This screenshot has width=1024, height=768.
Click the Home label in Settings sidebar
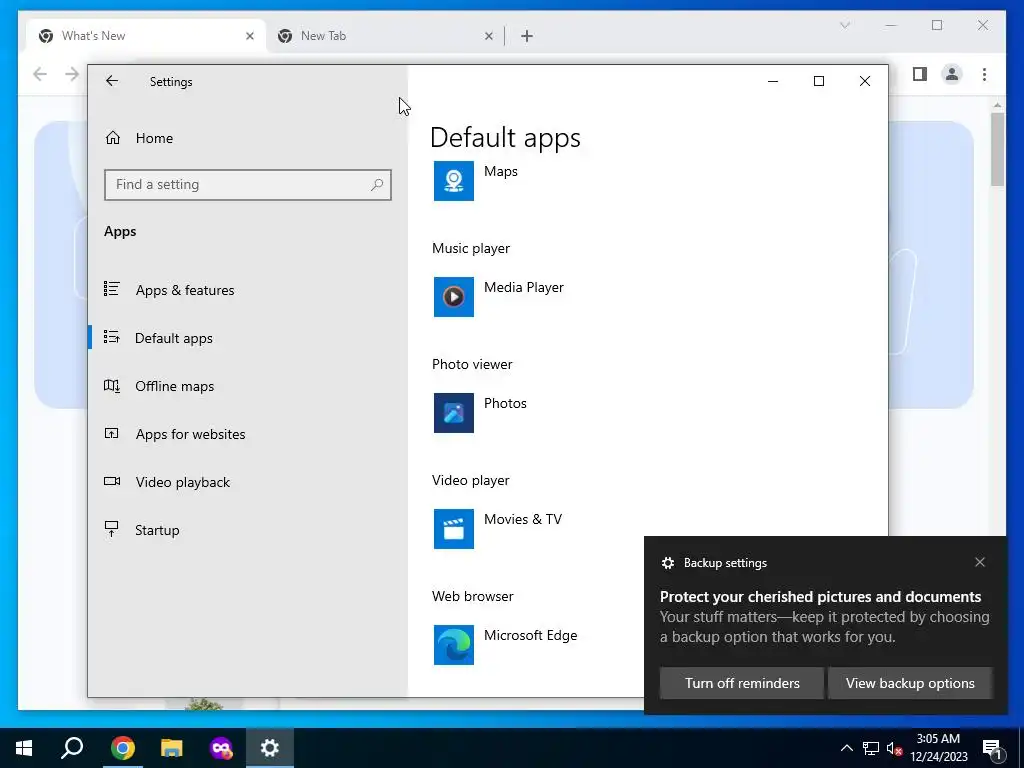tap(154, 138)
